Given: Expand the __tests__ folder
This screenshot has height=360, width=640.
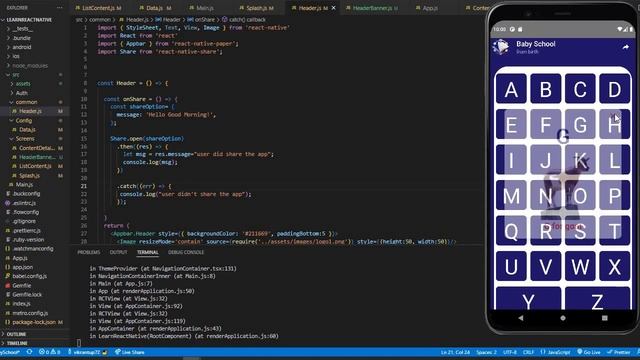Looking at the screenshot, I should 22,29.
